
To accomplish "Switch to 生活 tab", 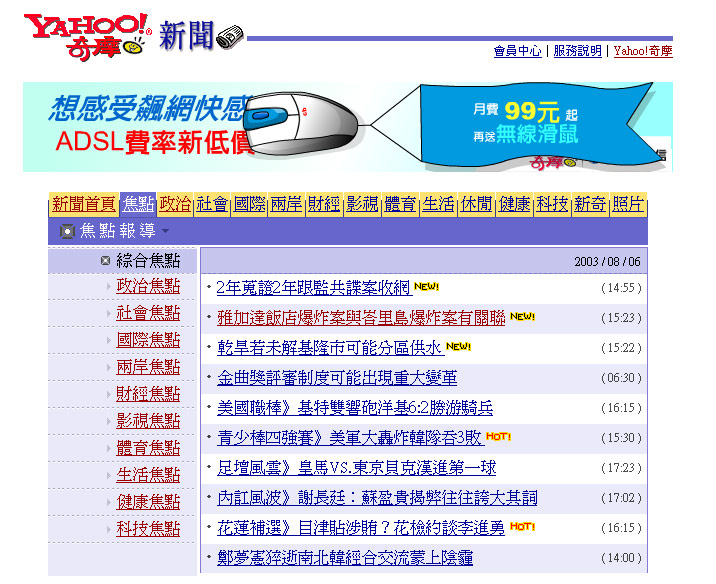I will [x=438, y=204].
